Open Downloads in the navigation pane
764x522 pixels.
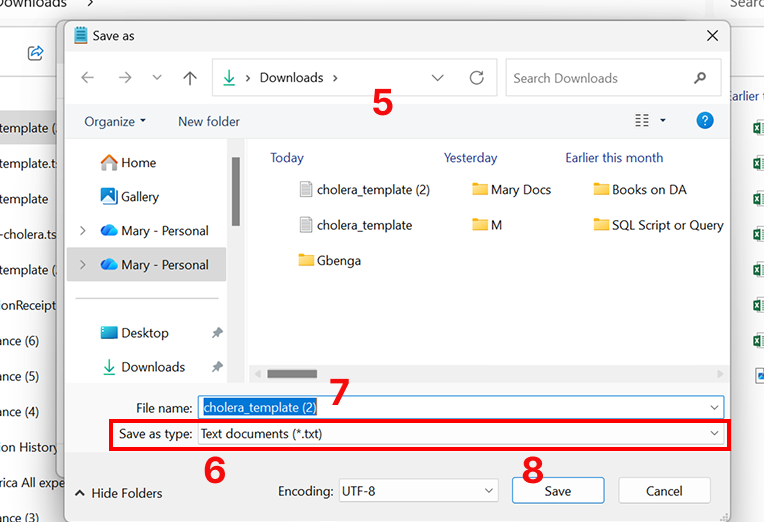tap(144, 367)
